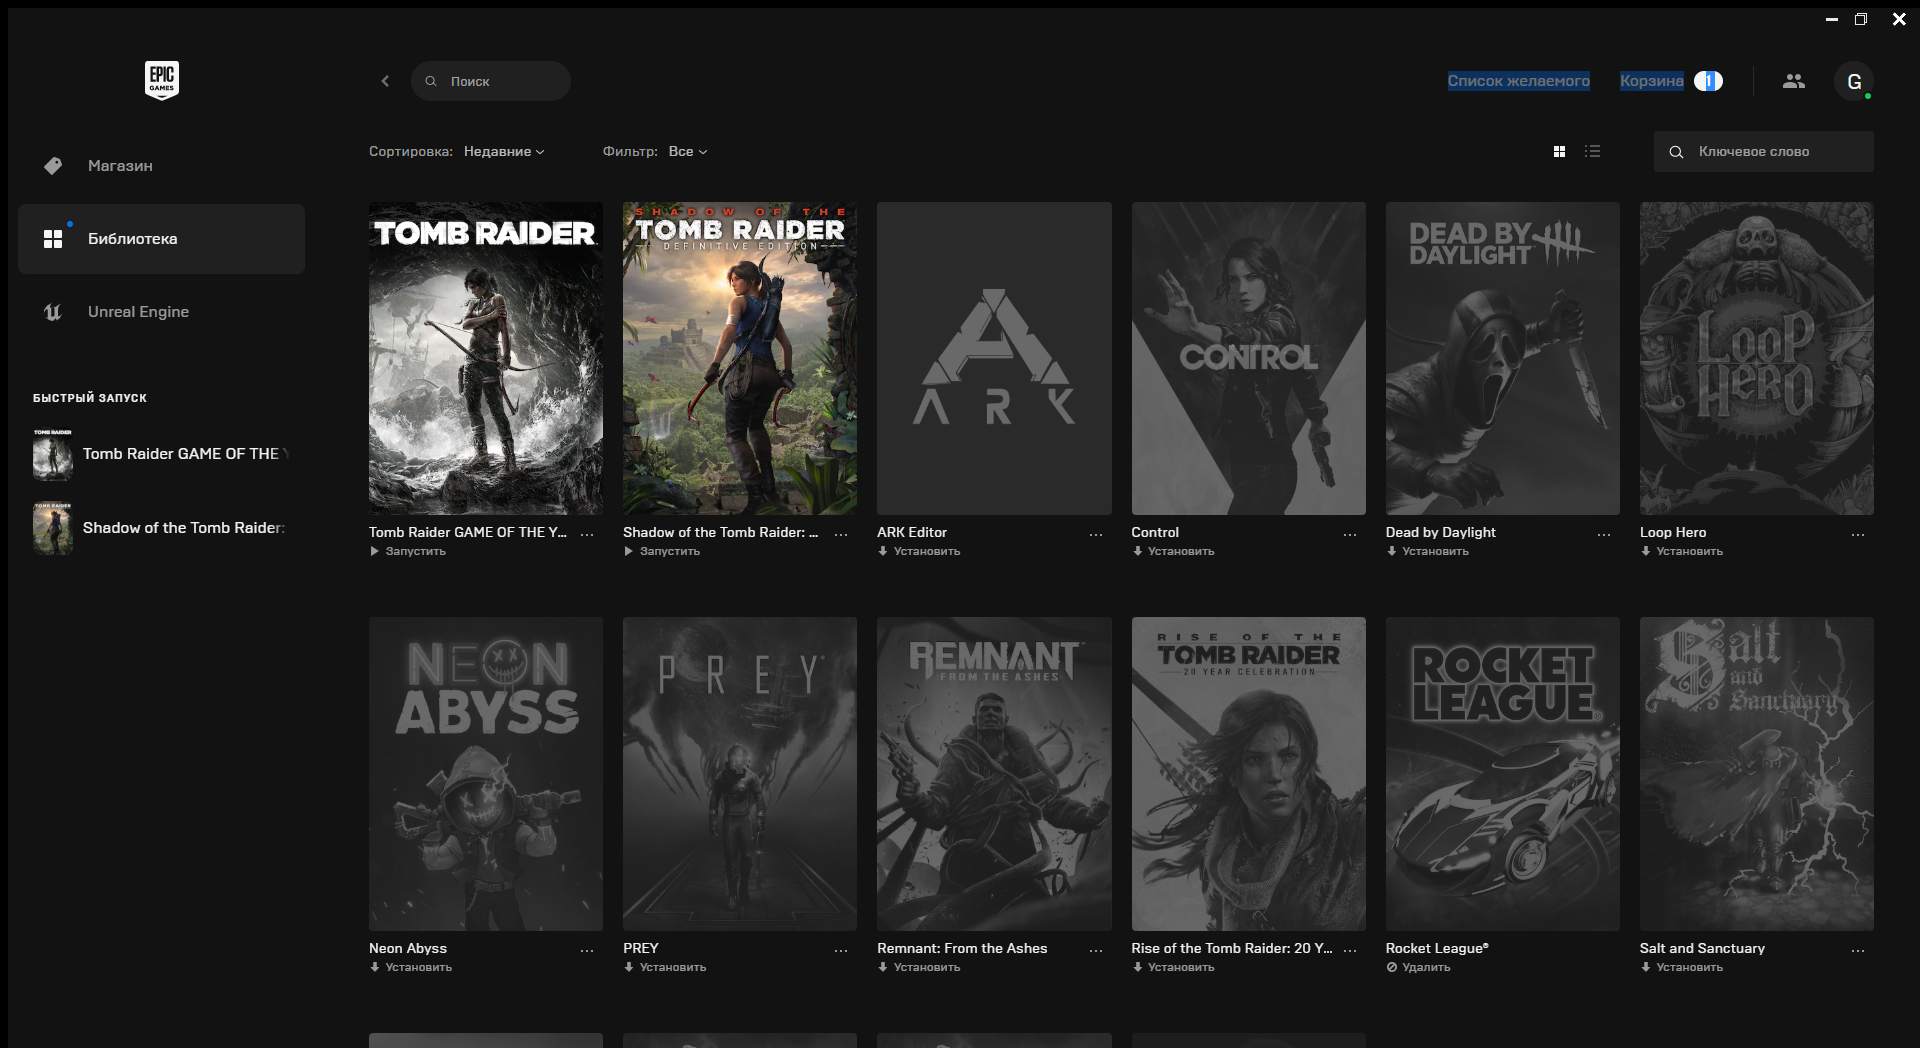1920x1048 pixels.
Task: Click the Tomb Raider cover art
Action: tap(486, 358)
